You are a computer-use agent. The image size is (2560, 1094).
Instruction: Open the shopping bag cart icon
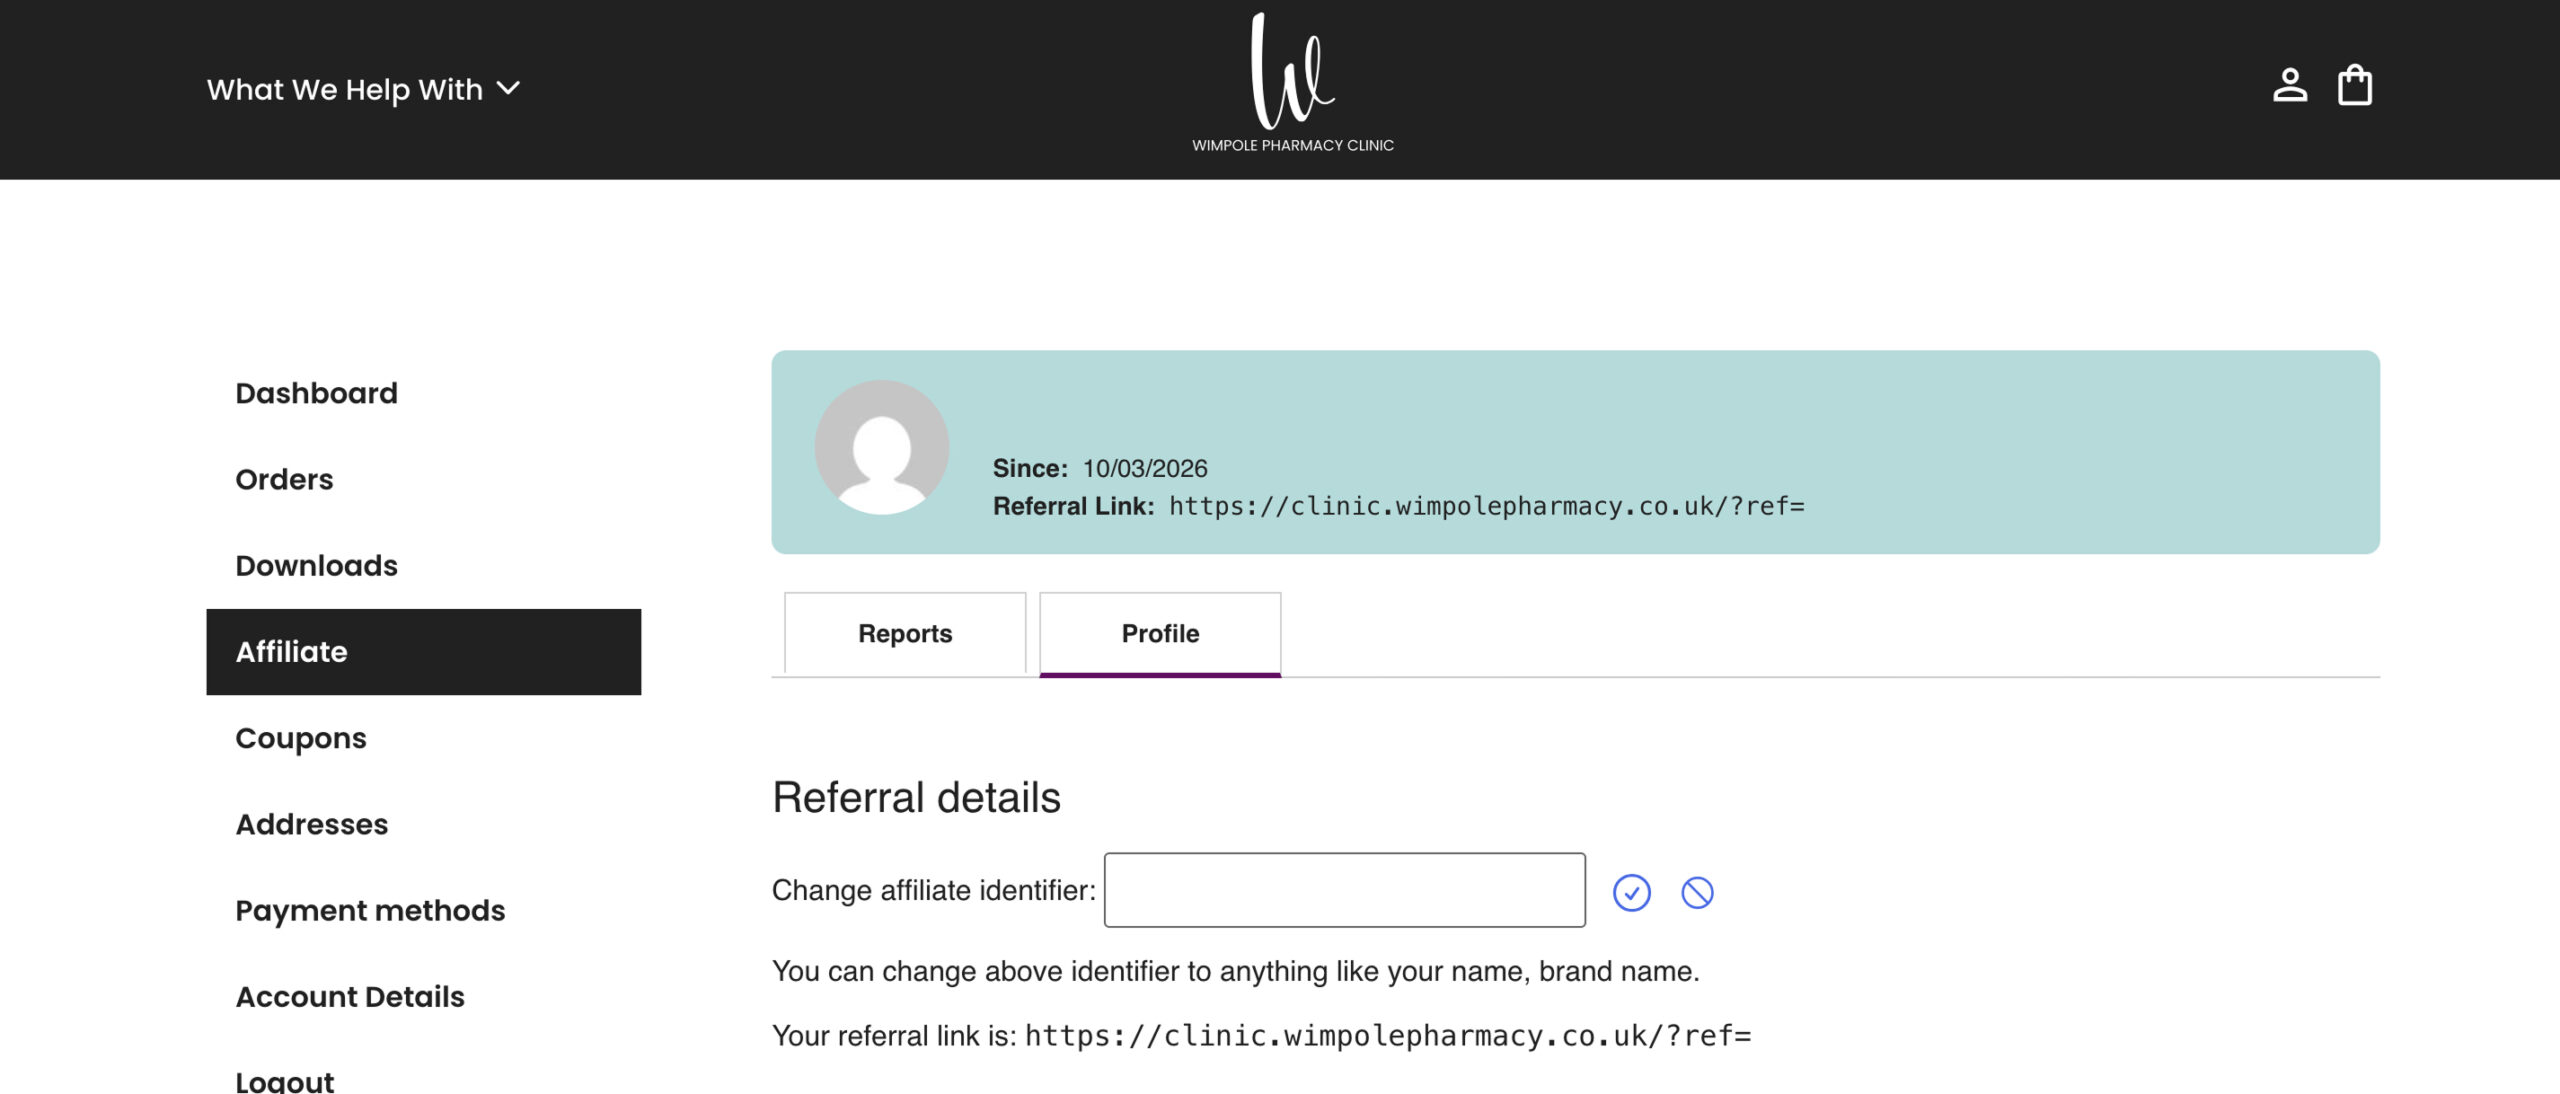click(x=2354, y=86)
